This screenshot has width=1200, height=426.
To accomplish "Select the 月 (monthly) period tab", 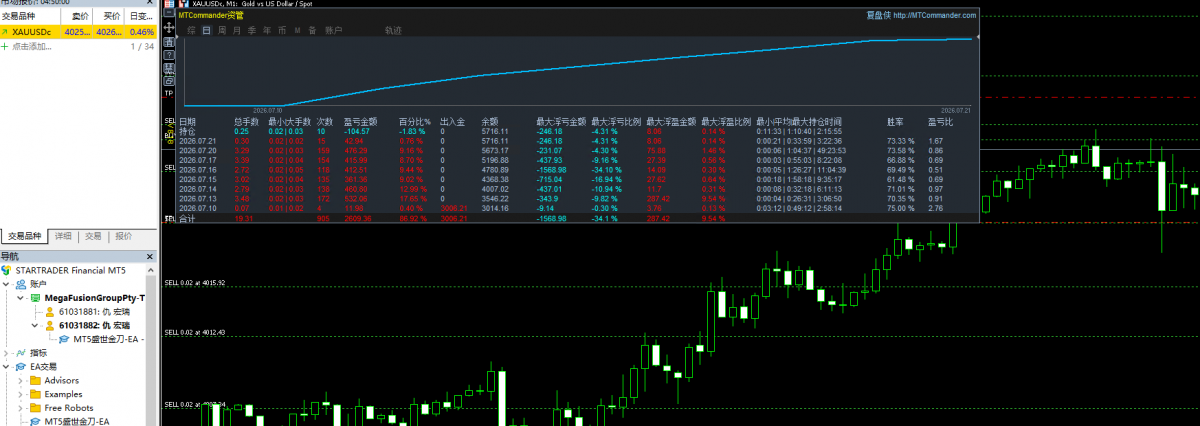I will coord(237,31).
